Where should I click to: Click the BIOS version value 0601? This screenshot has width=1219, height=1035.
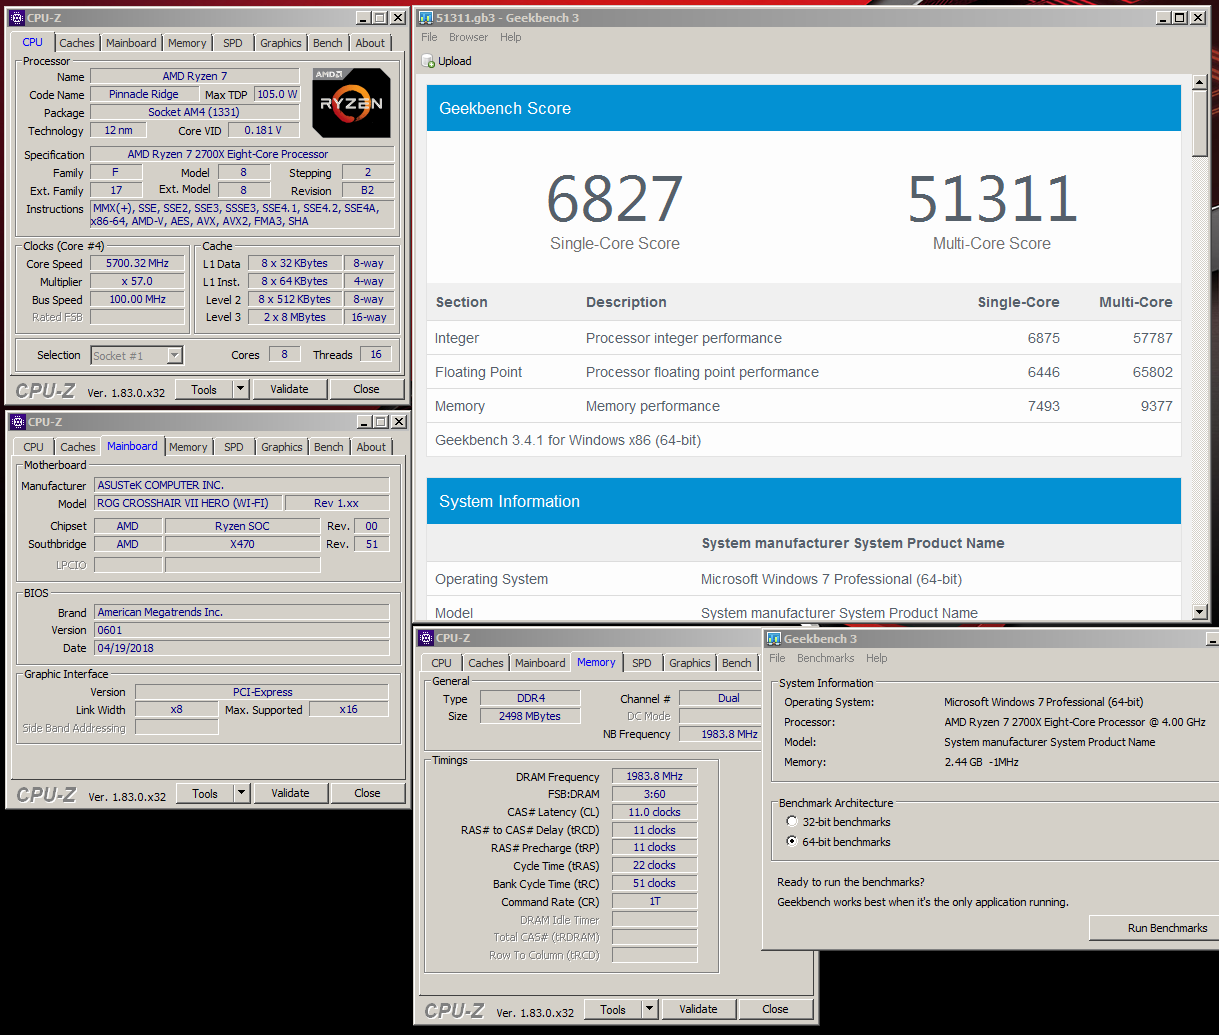(x=241, y=630)
